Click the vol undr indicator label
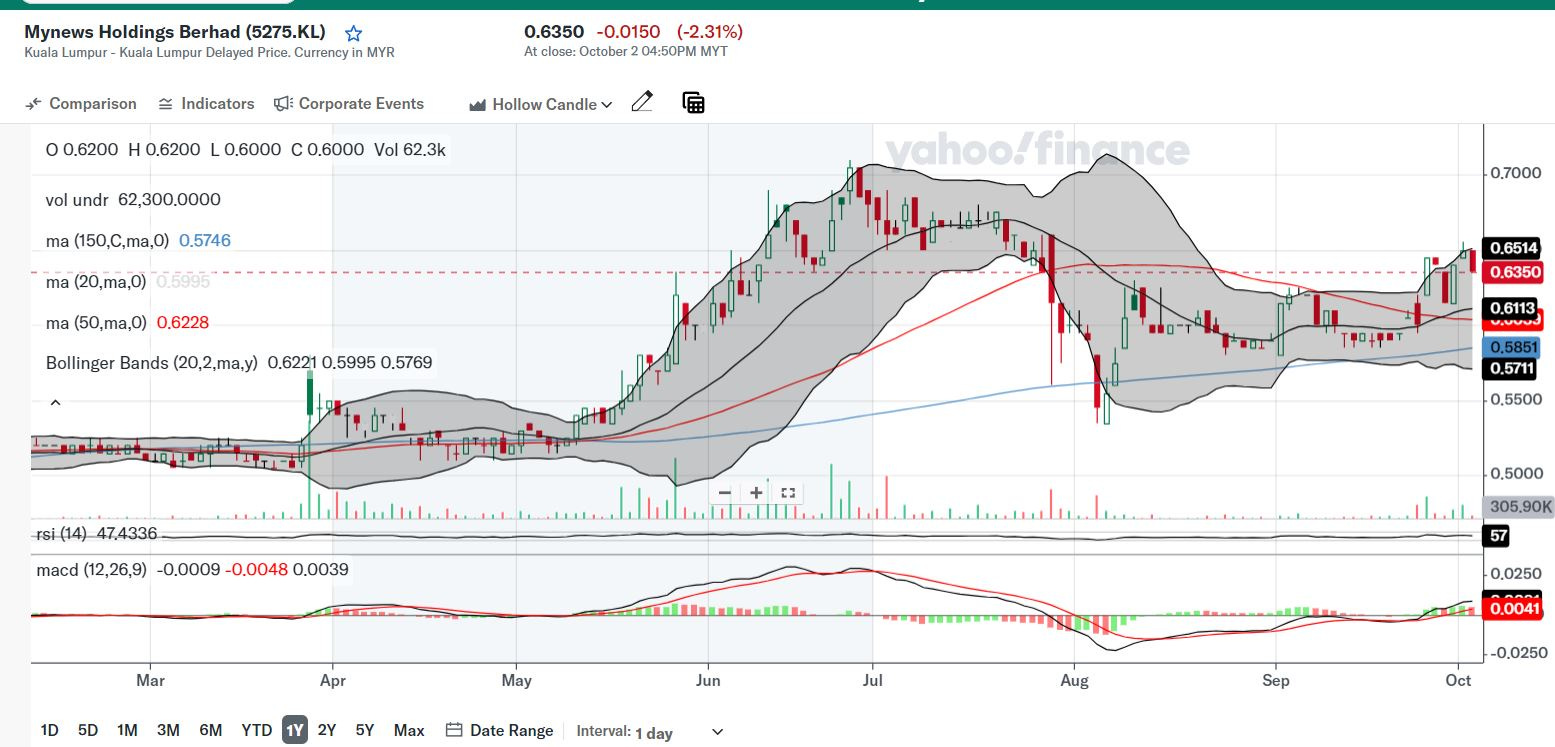Screen dimensions: 1555x747 pyautogui.click(x=78, y=199)
